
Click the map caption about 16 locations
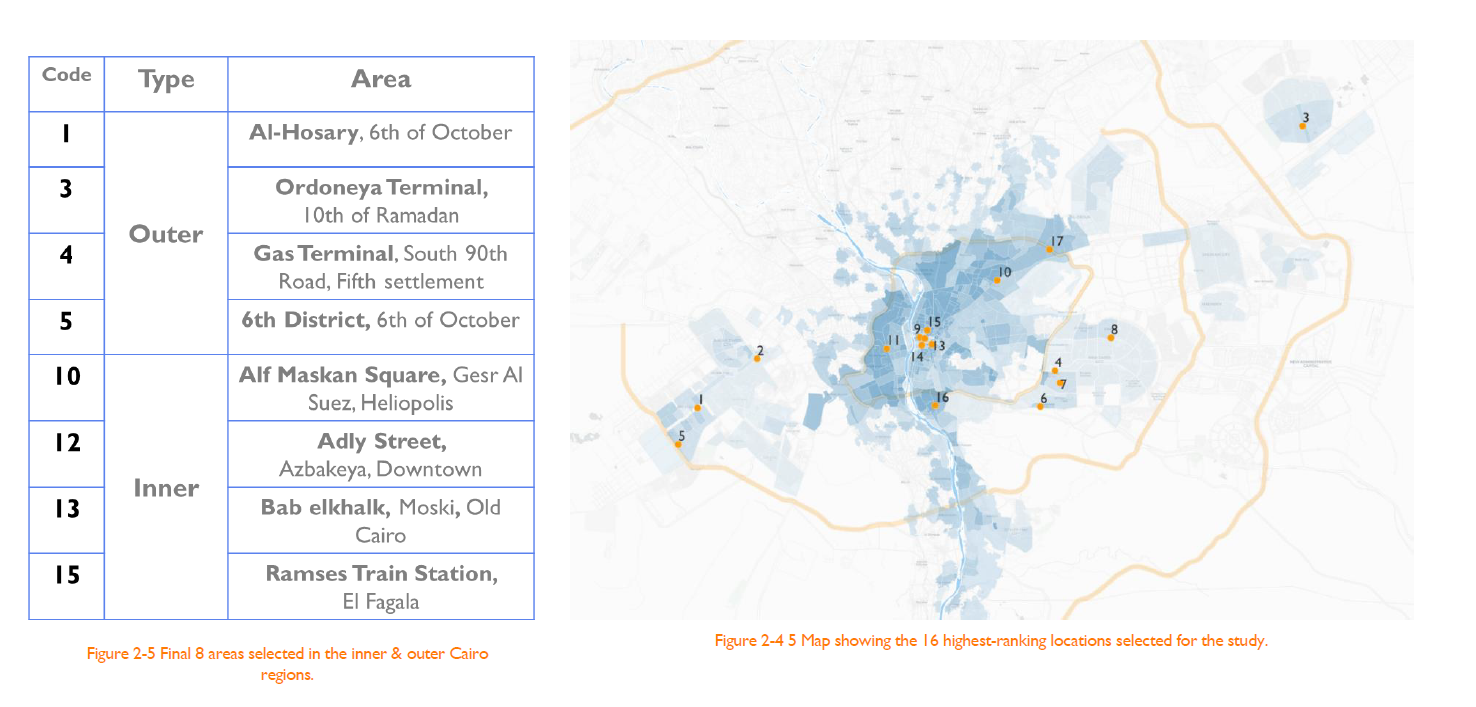(x=990, y=641)
